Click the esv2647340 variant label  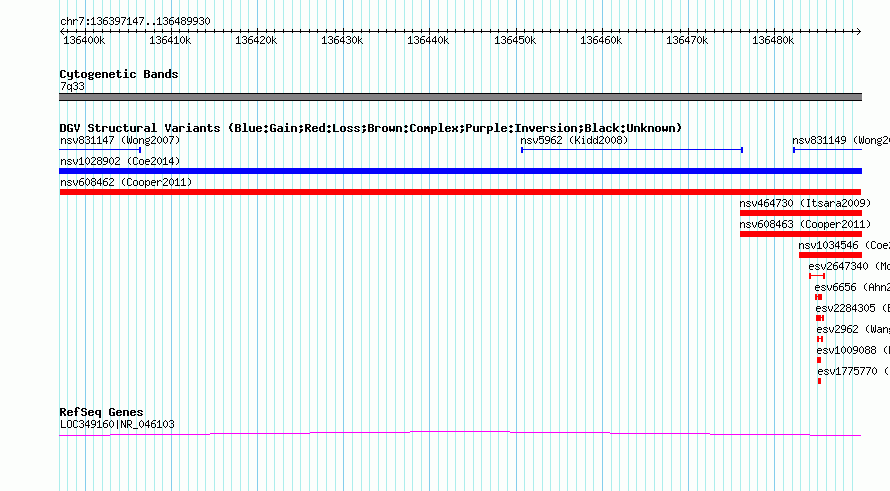tap(849, 266)
